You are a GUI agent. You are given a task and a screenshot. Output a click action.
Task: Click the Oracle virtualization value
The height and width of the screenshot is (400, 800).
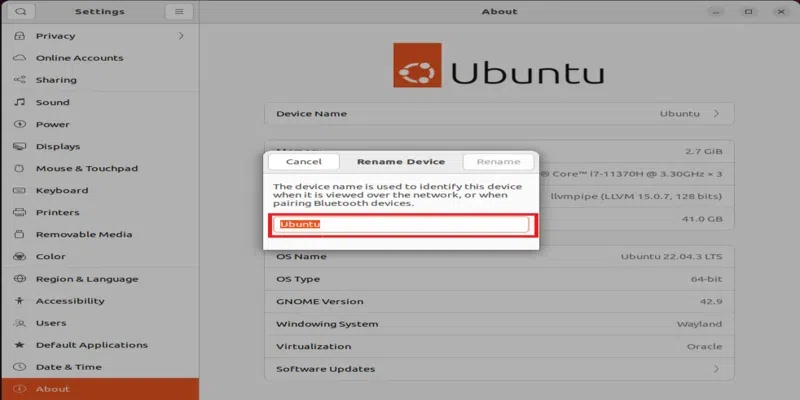pyautogui.click(x=705, y=346)
